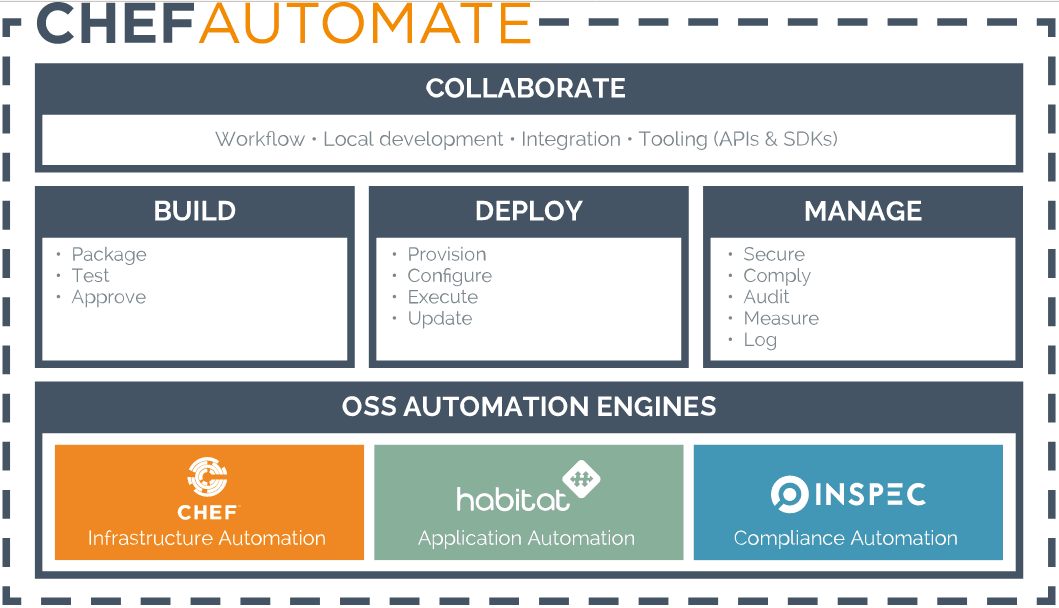
Task: Click Update in the Deploy list
Action: point(440,318)
